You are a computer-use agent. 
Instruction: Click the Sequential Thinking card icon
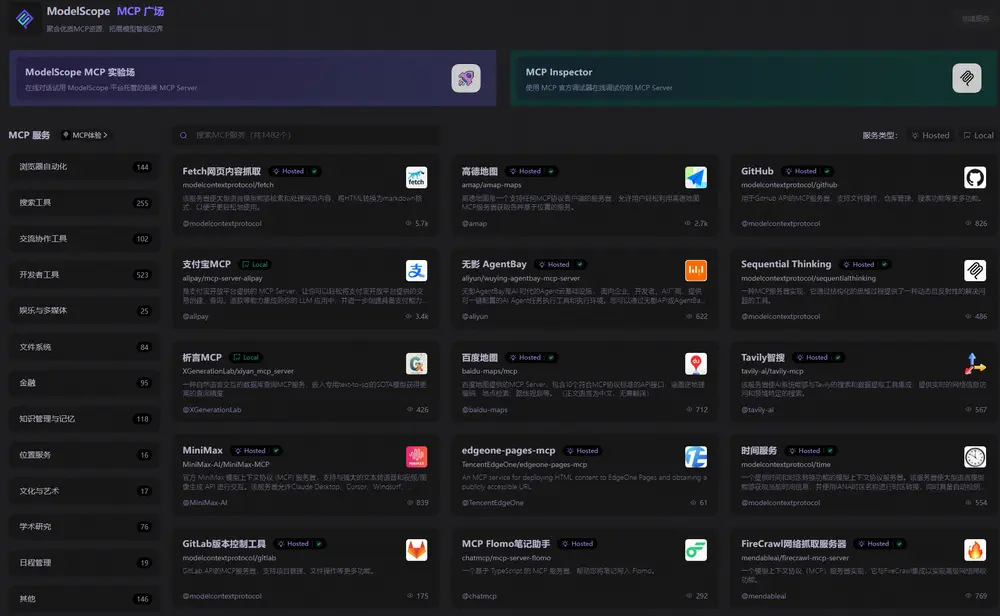975,270
